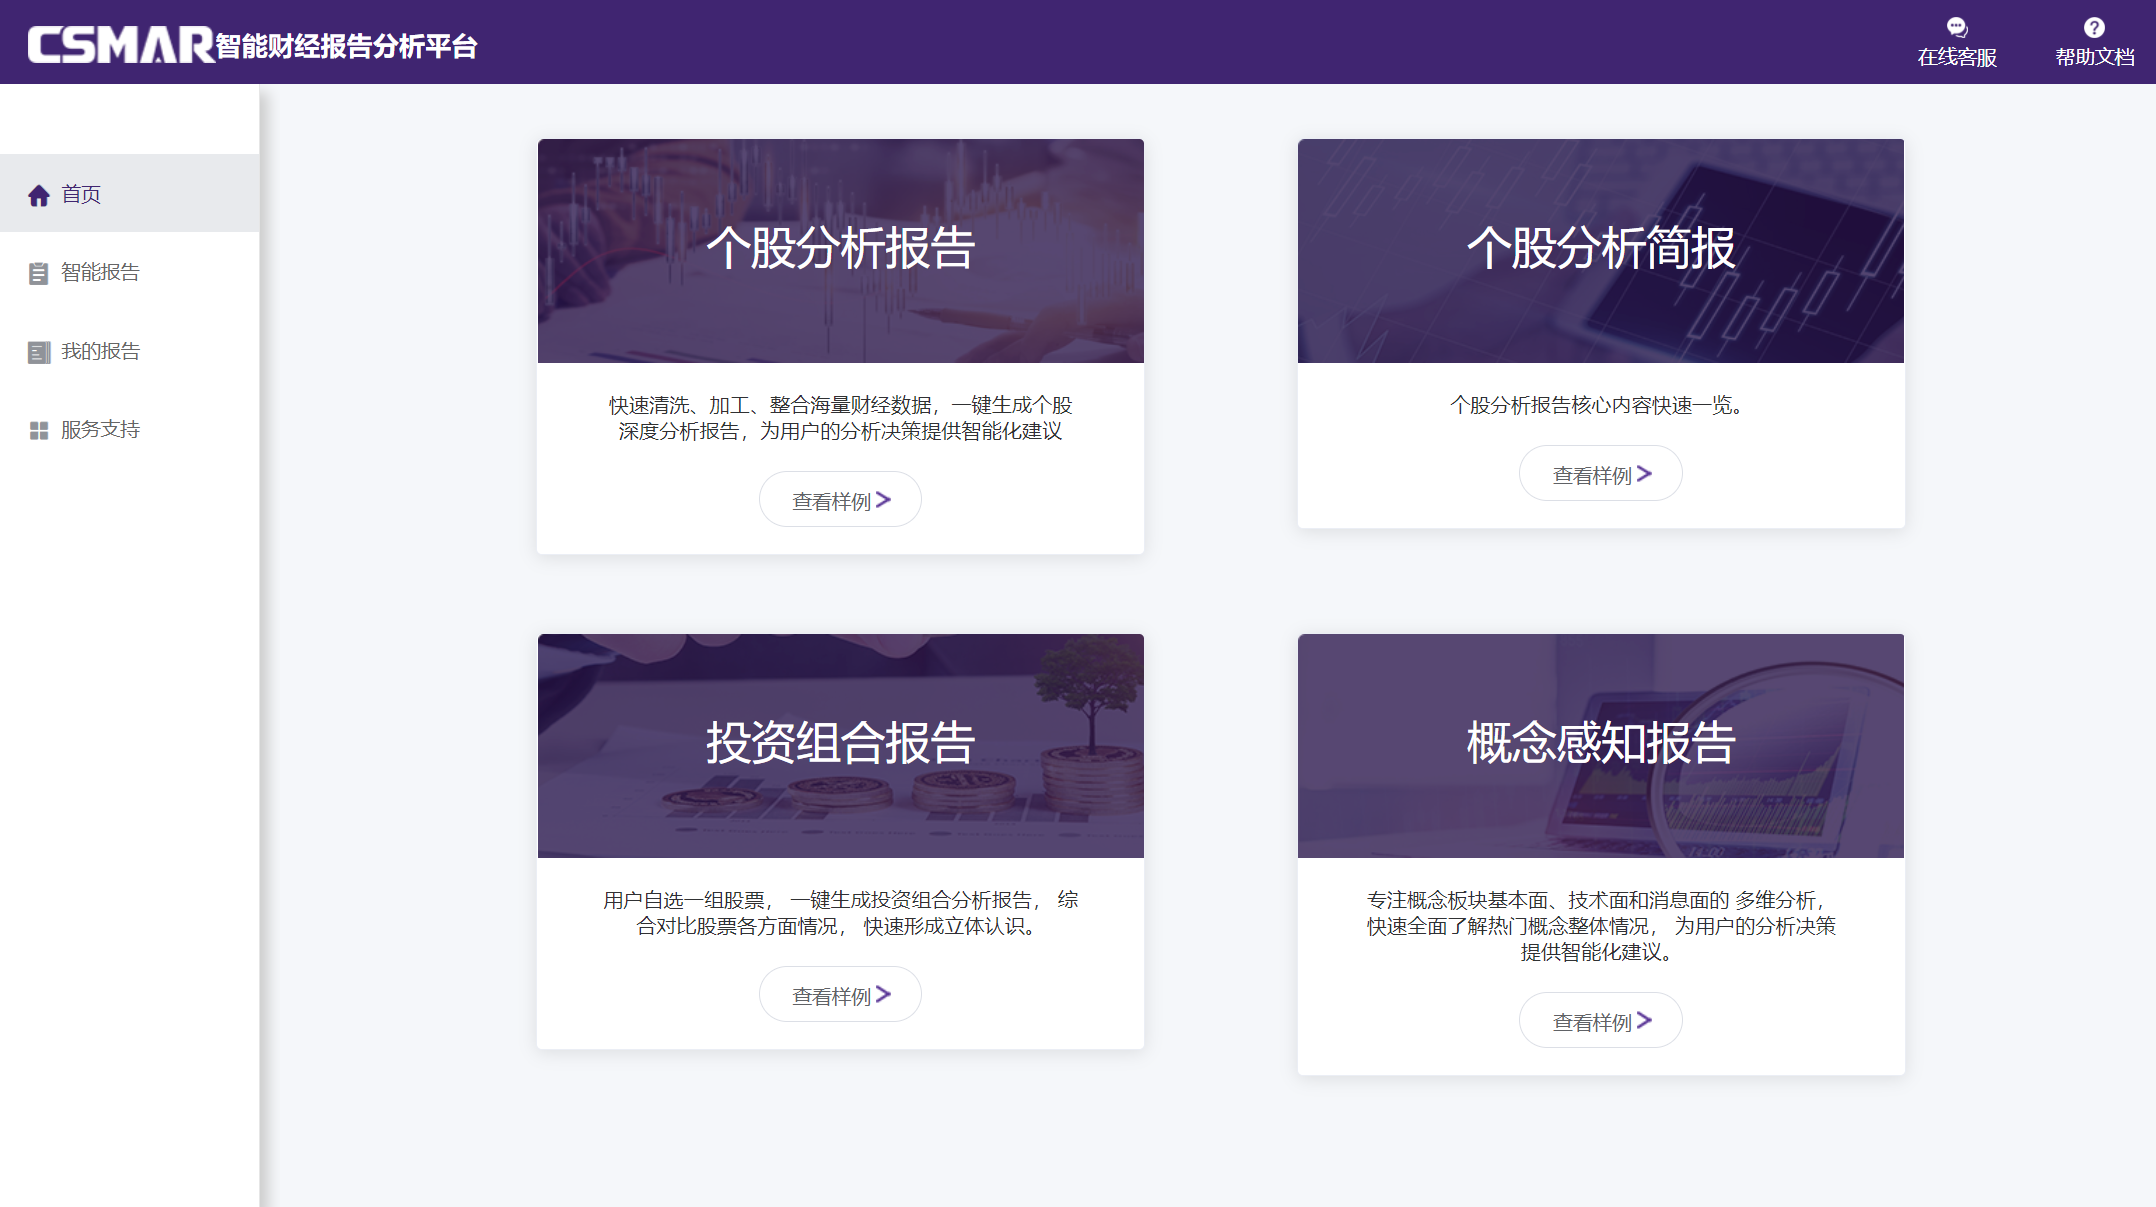Image resolution: width=2156 pixels, height=1207 pixels.
Task: Click the 在线客服 label
Action: pyautogui.click(x=1957, y=58)
